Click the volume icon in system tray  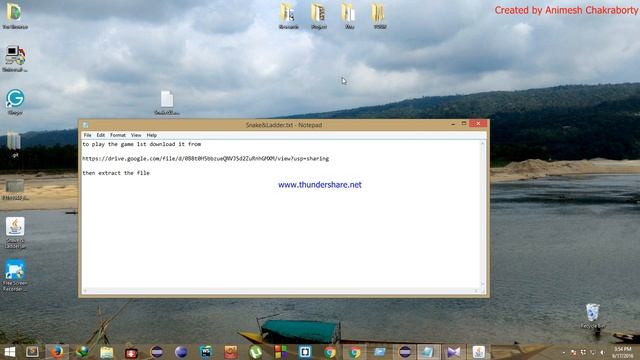pyautogui.click(x=602, y=353)
